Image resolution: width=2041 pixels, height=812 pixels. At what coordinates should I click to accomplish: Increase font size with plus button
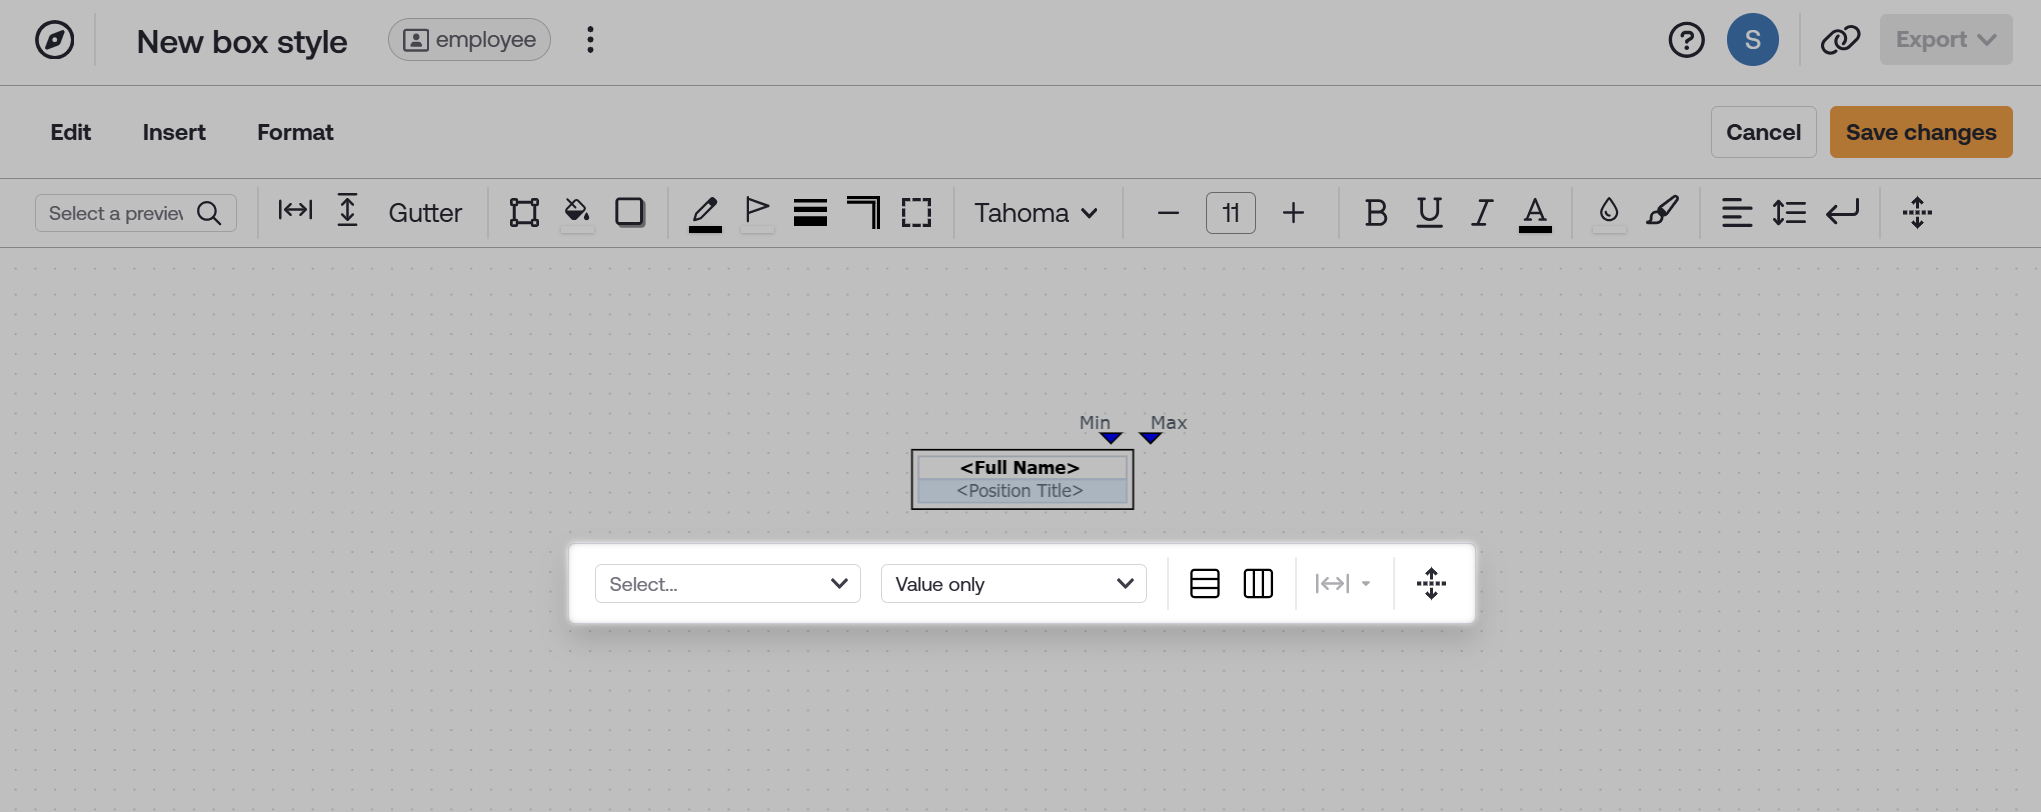click(x=1293, y=213)
